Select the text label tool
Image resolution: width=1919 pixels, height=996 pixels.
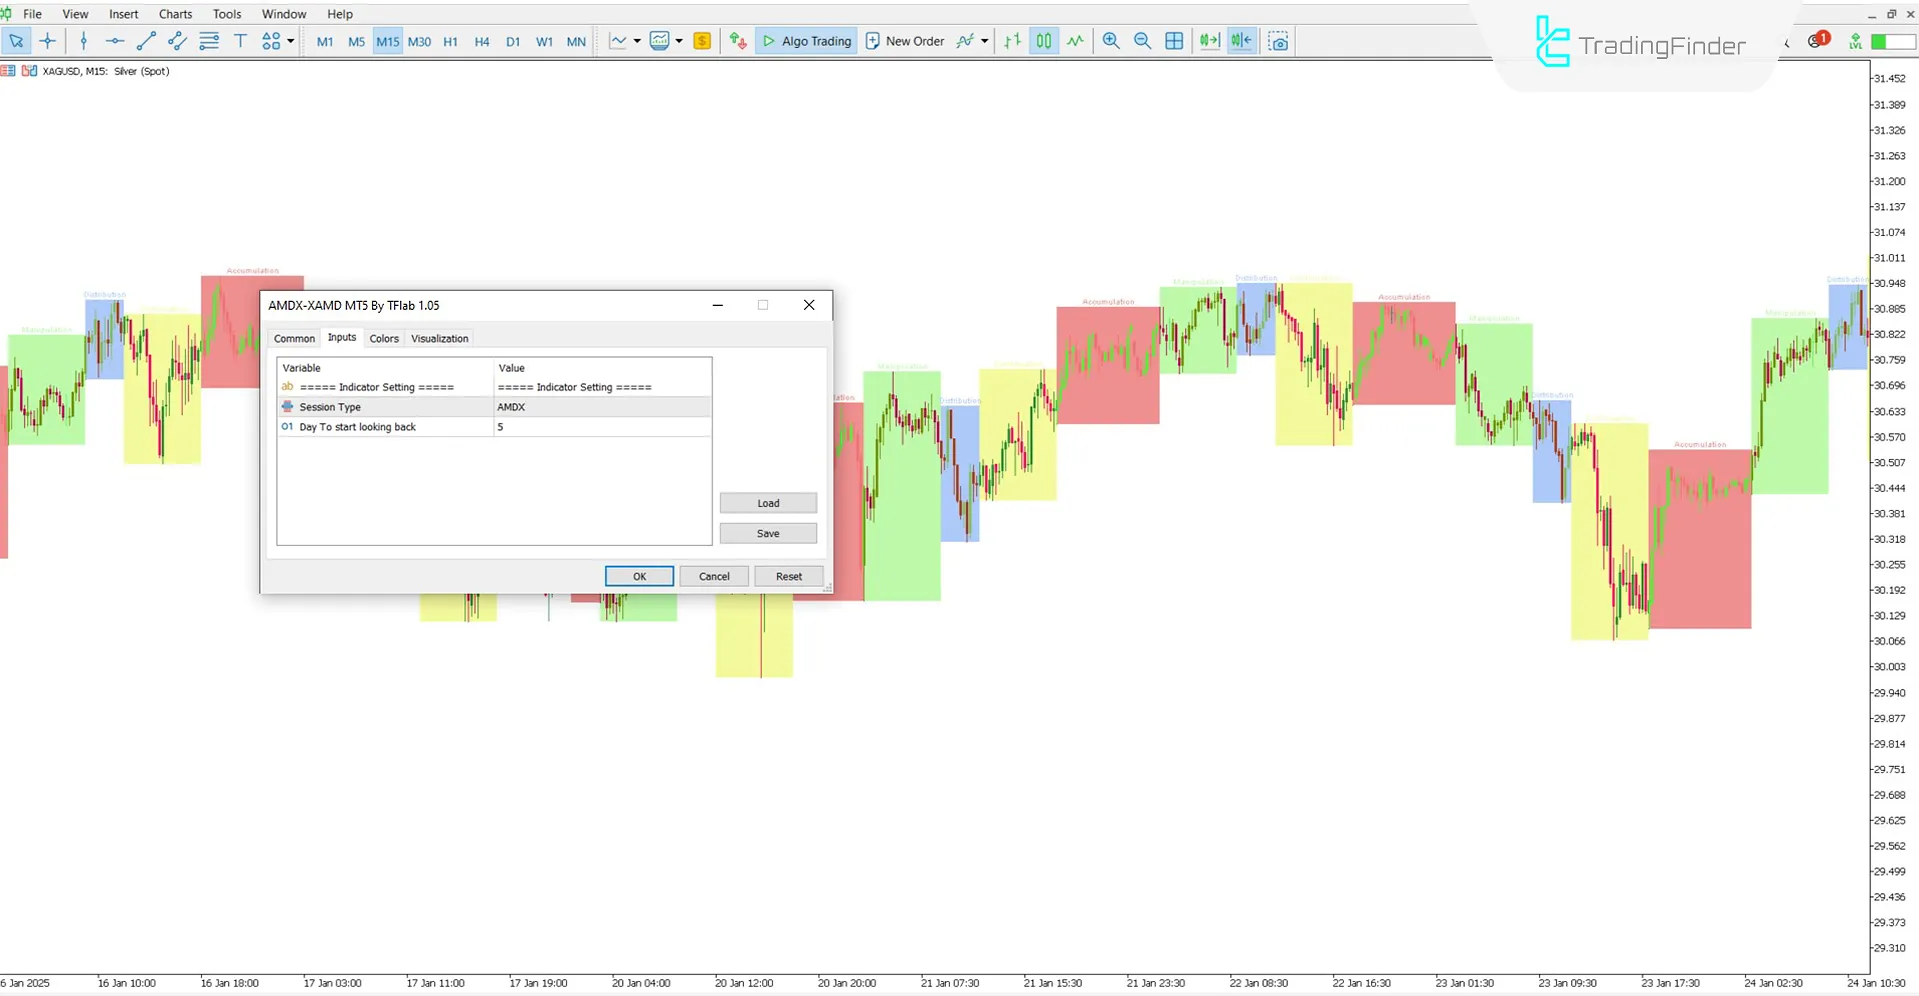click(240, 41)
